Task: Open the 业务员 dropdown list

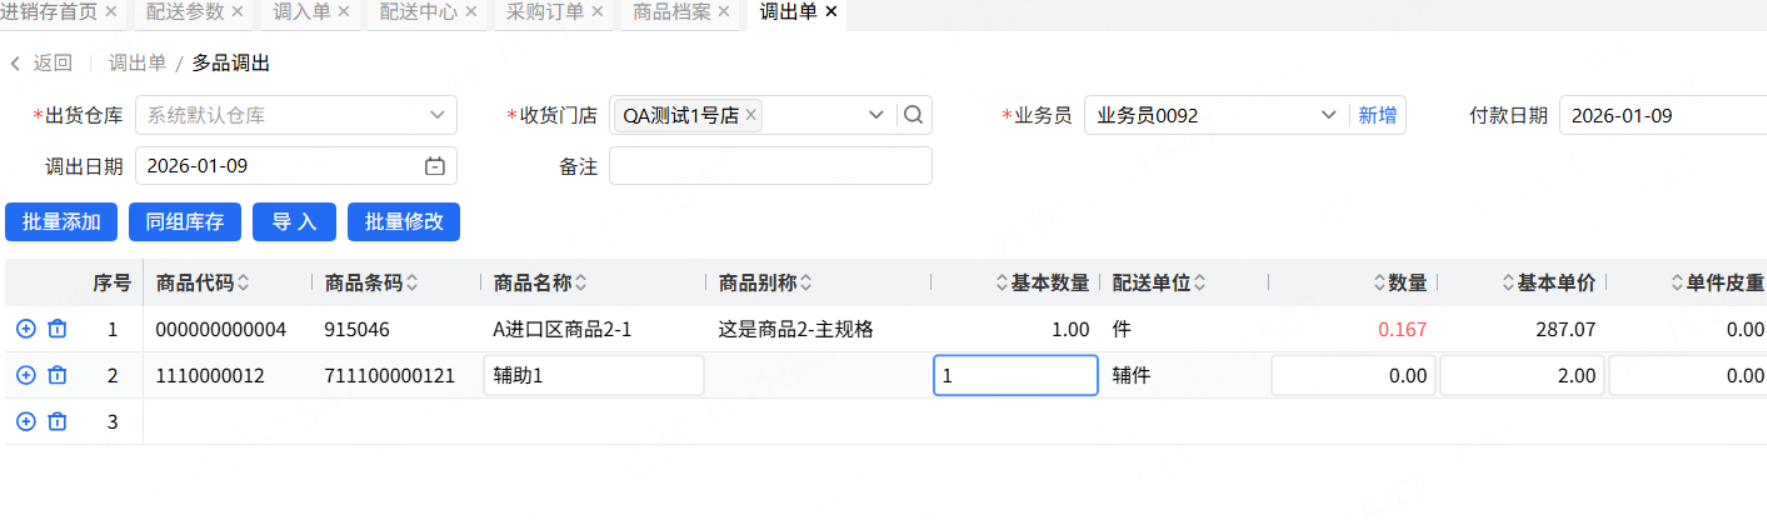Action: coord(1328,115)
